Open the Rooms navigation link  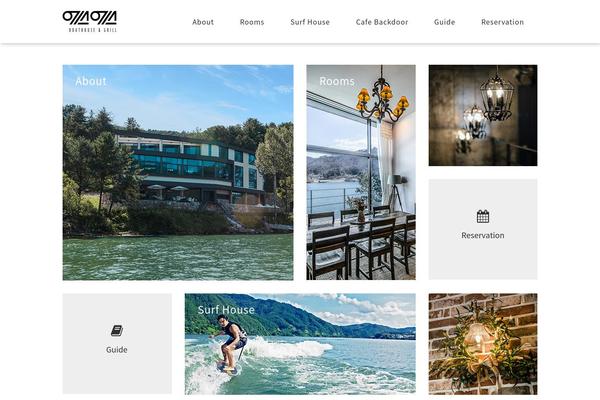252,22
